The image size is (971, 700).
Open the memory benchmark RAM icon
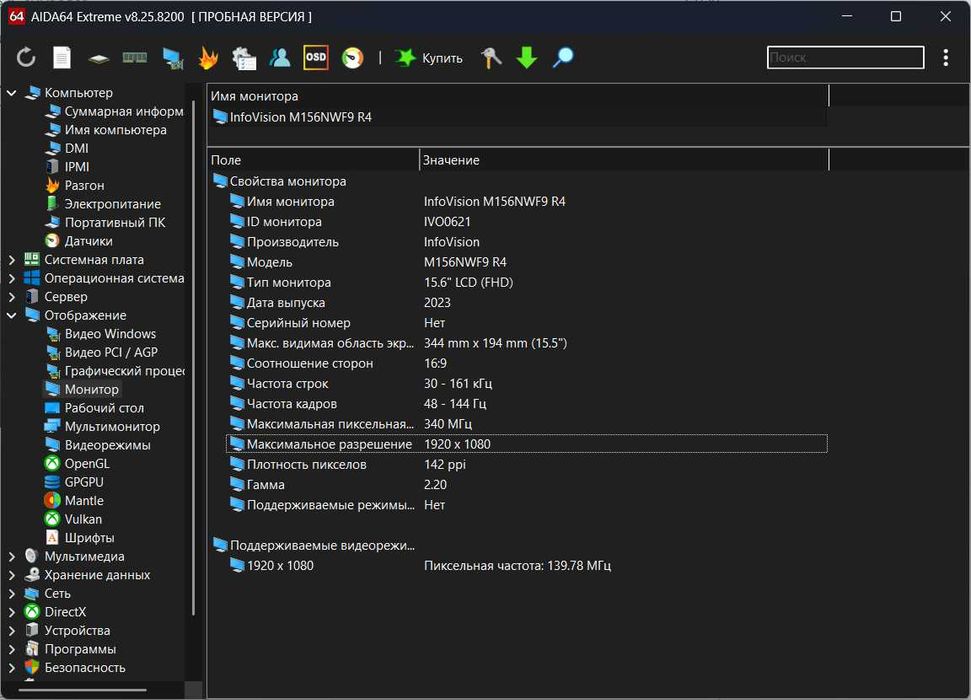coord(134,58)
